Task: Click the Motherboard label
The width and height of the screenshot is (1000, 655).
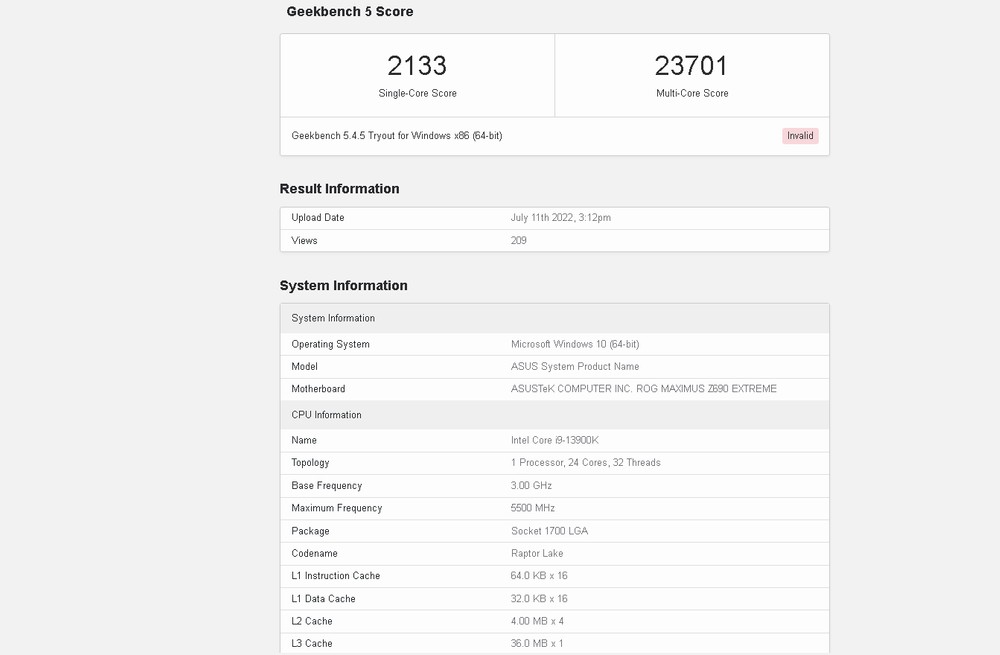Action: click(318, 389)
